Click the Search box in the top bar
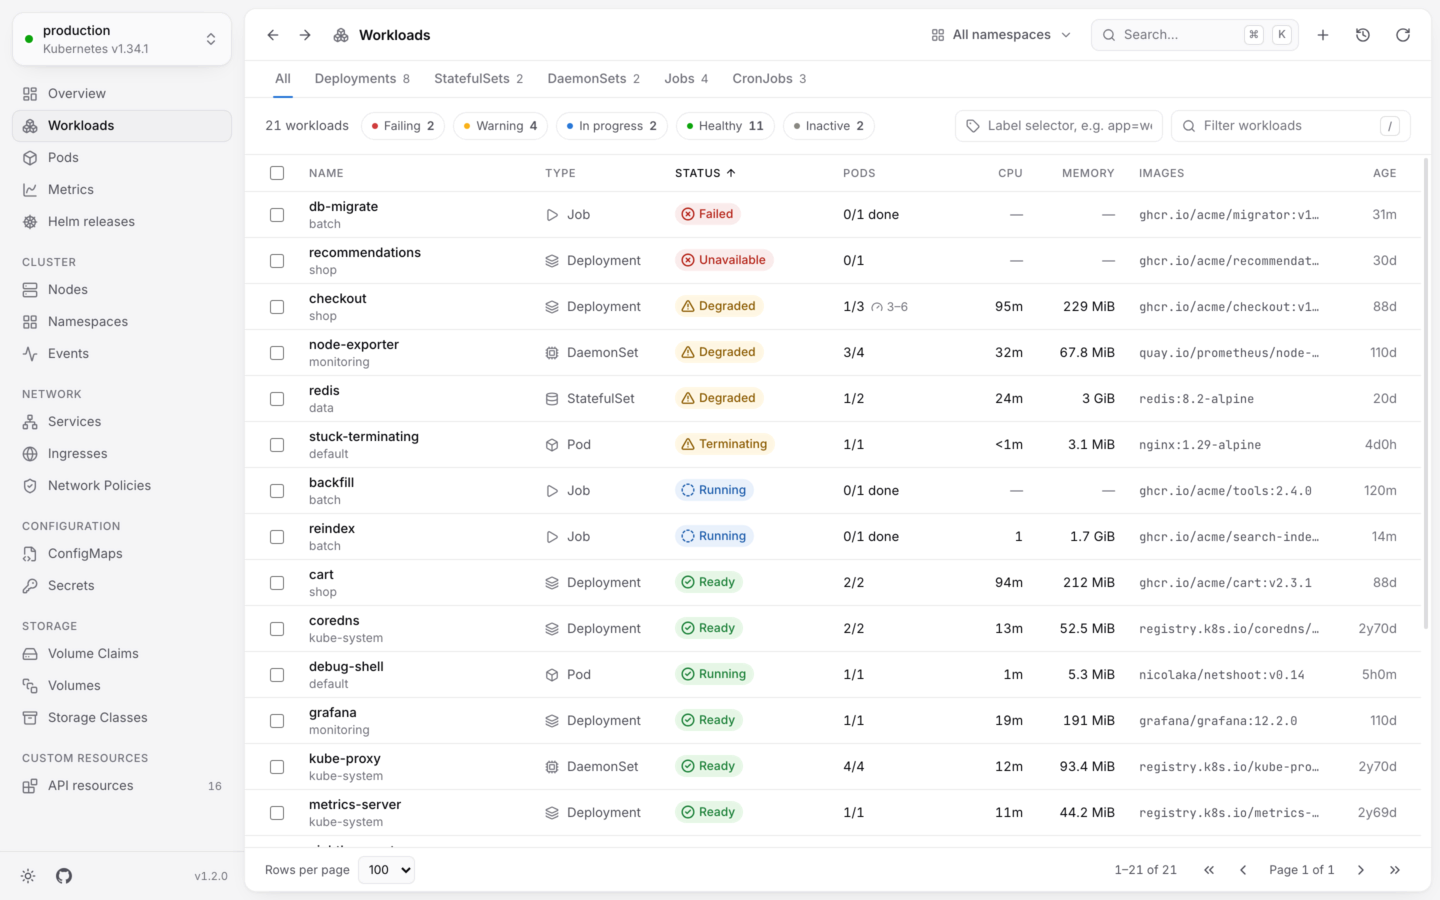Screen dimensions: 1440x900 [x=1195, y=35]
